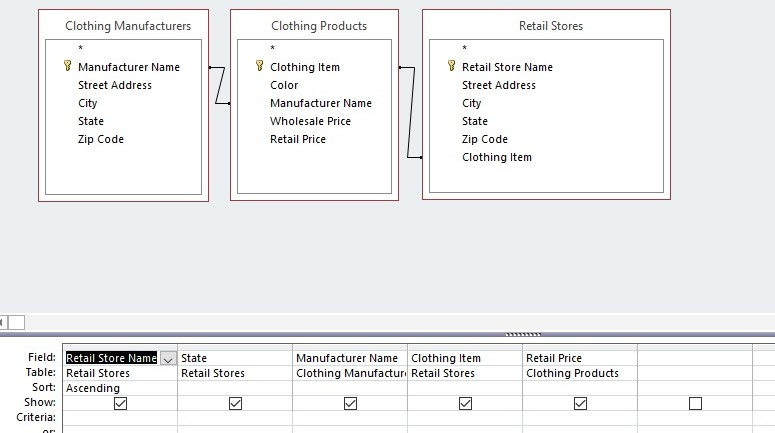Viewport: 775px width, 433px height.
Task: Open the Retail Store Name field dropdown
Action: pyautogui.click(x=168, y=358)
